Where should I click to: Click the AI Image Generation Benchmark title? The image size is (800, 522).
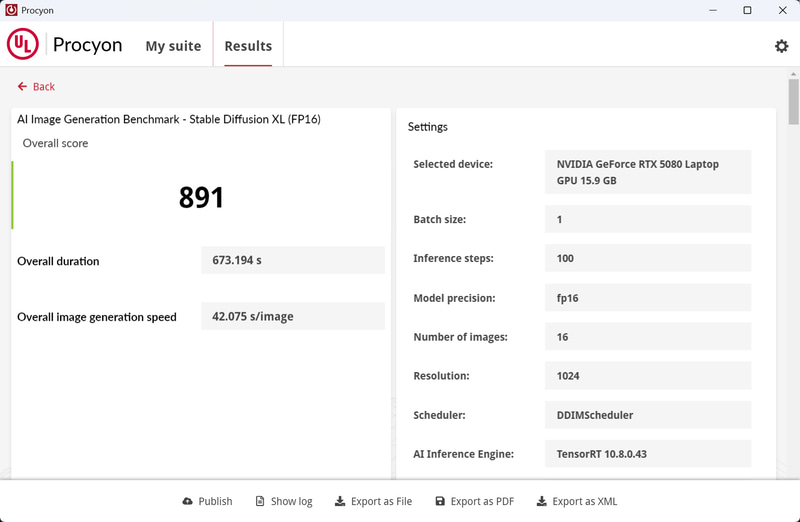169,119
